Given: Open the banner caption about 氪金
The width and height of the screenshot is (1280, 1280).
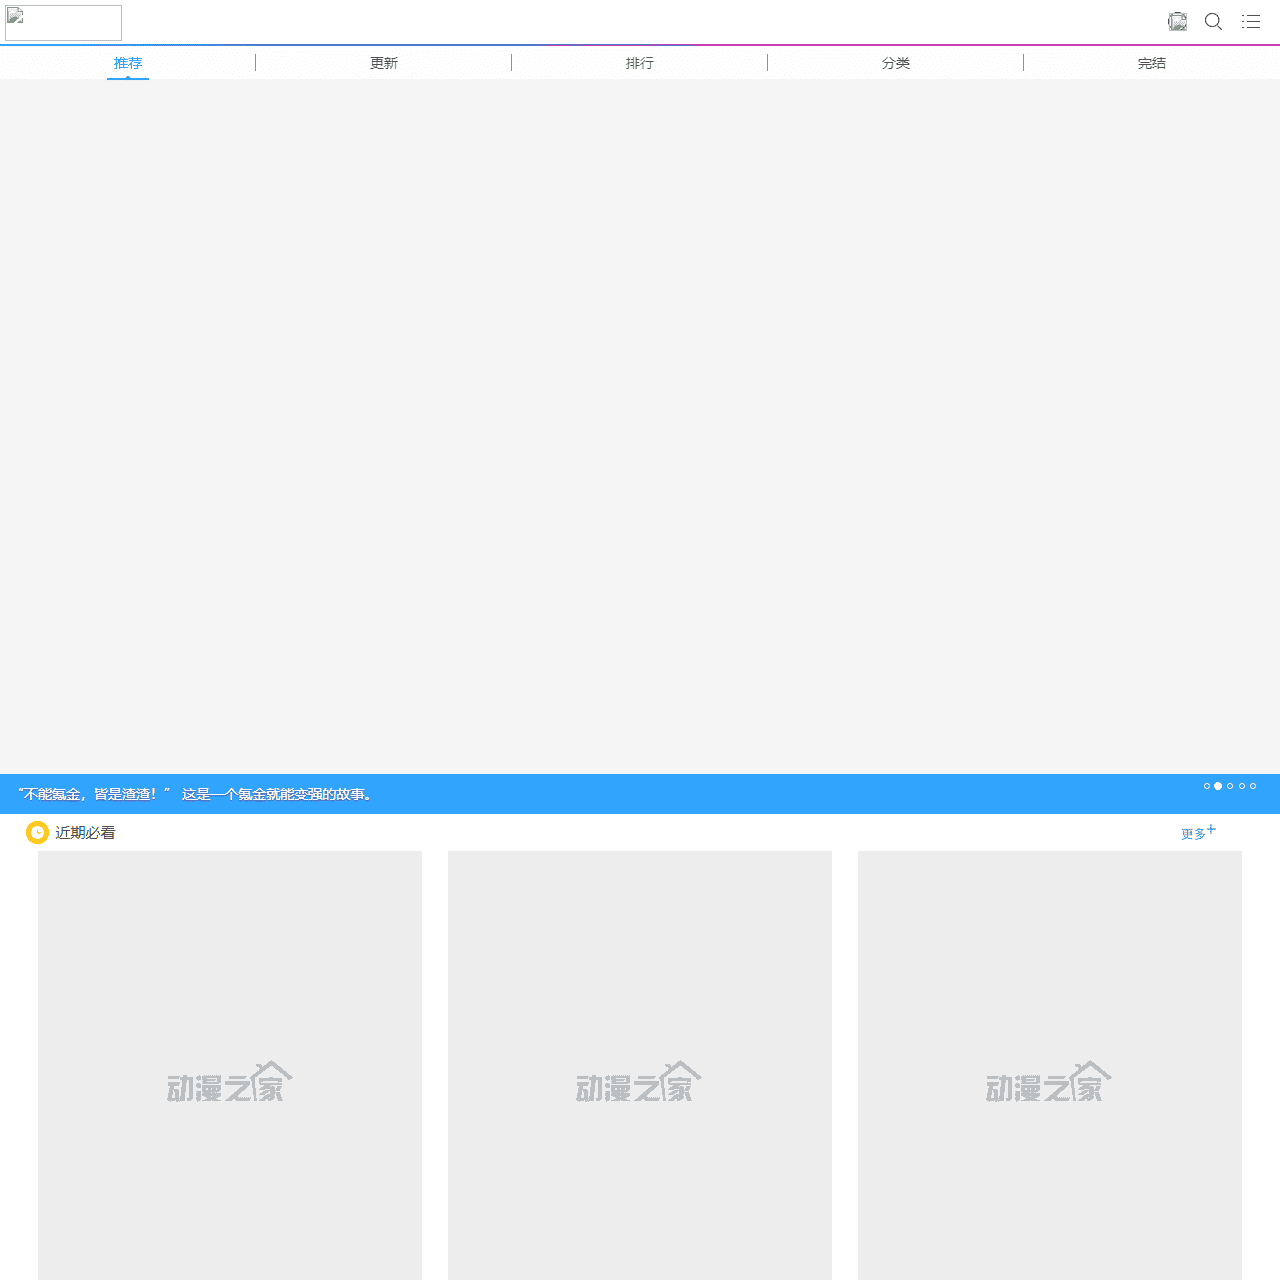Looking at the screenshot, I should coord(197,794).
